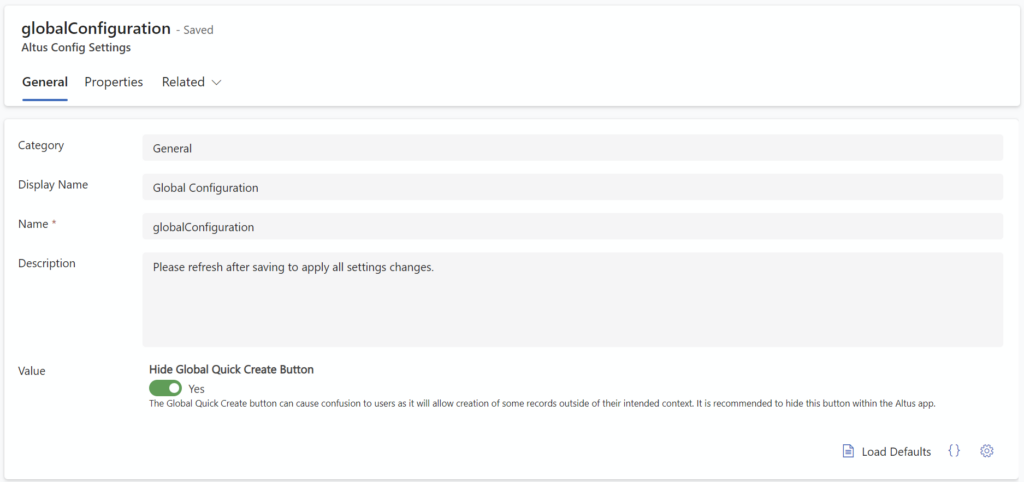Select the General tab

coord(45,82)
